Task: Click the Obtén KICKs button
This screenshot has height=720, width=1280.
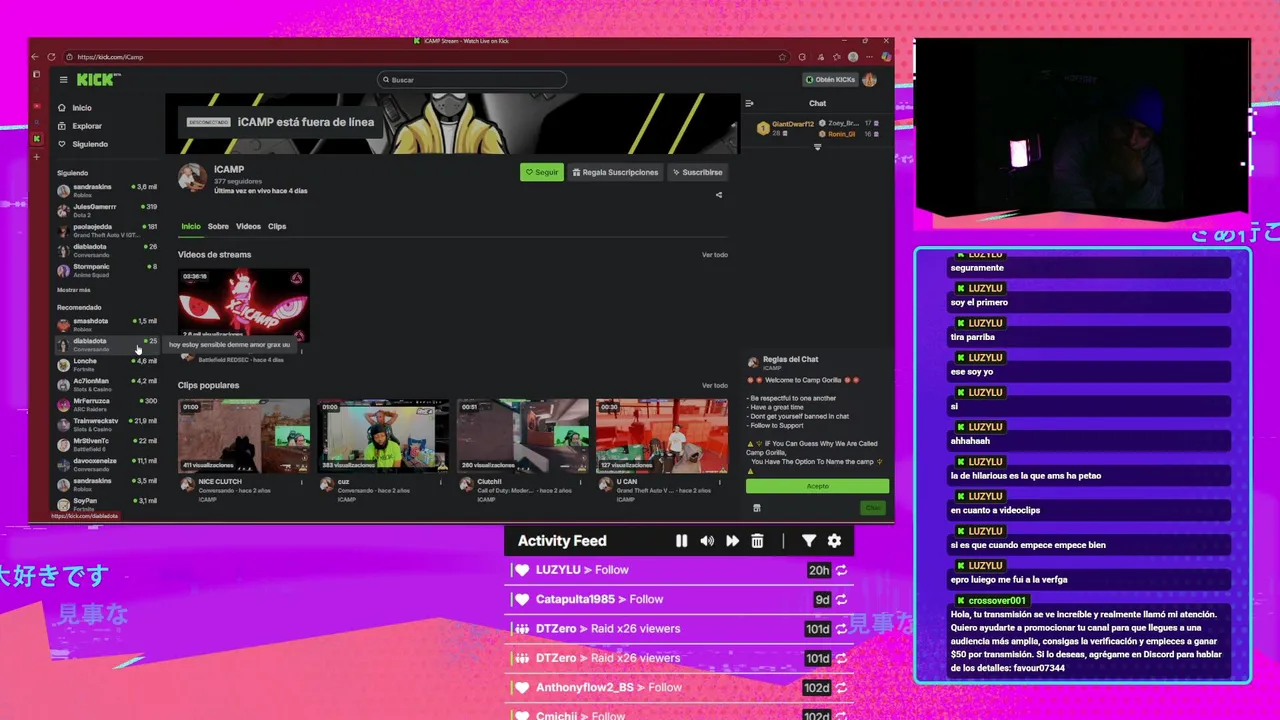Action: coord(831,80)
